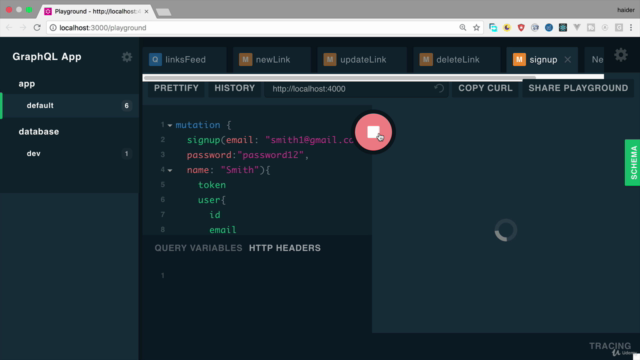Screen dimensions: 640x360
Task: Reload schema icon next to endpoint URL
Action: point(439,88)
